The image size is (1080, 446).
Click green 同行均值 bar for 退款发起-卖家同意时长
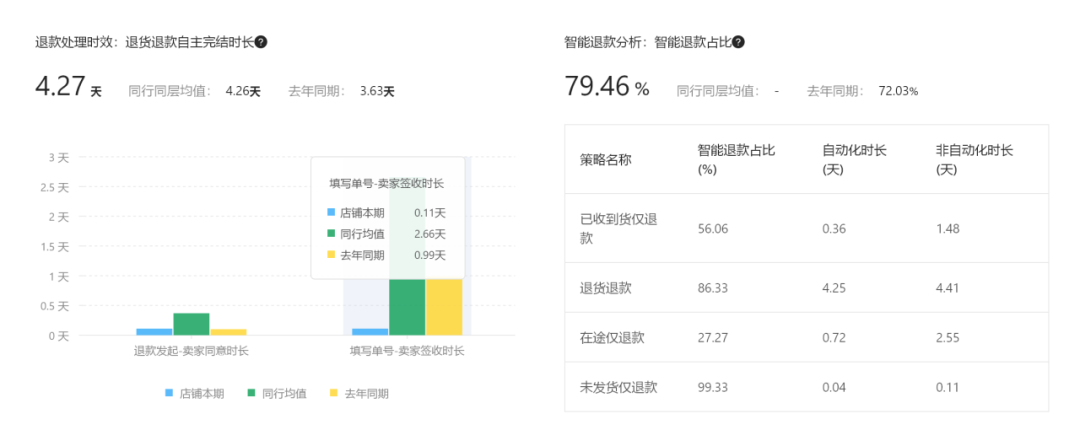pos(191,324)
